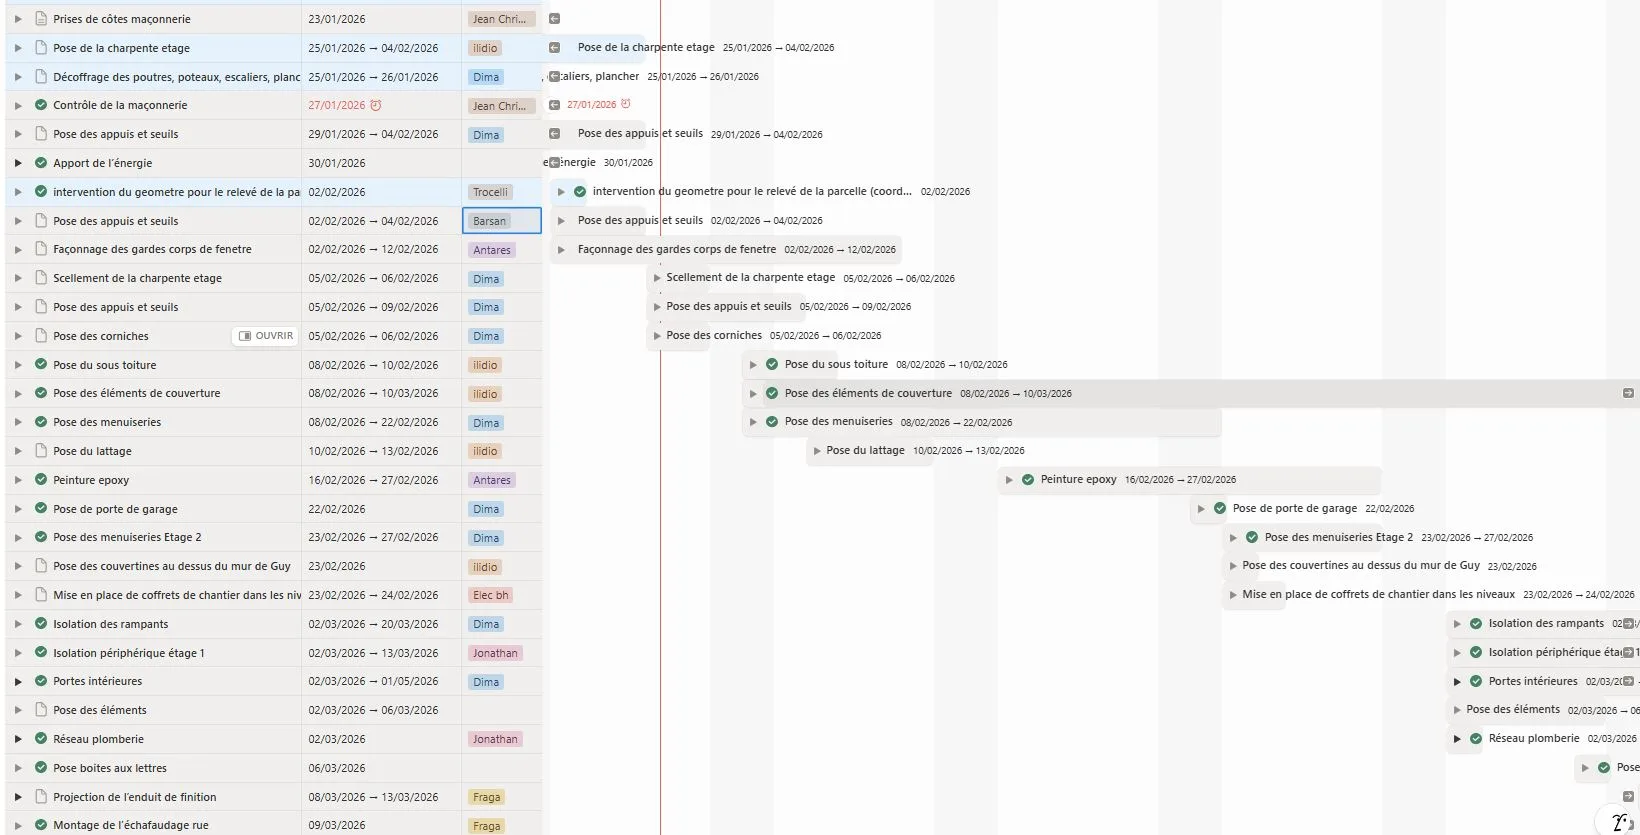Click the red alarm icon in the table date cell

click(376, 105)
